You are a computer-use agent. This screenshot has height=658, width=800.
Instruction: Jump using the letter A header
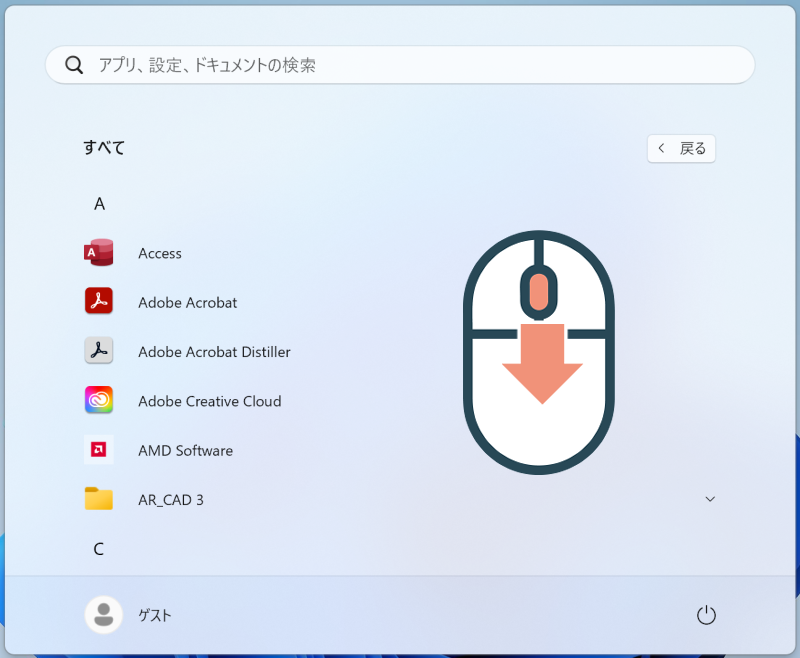[99, 204]
